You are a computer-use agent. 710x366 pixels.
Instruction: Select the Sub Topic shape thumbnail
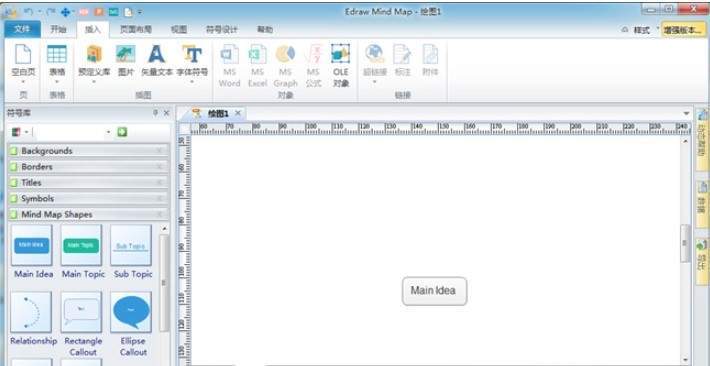(131, 245)
